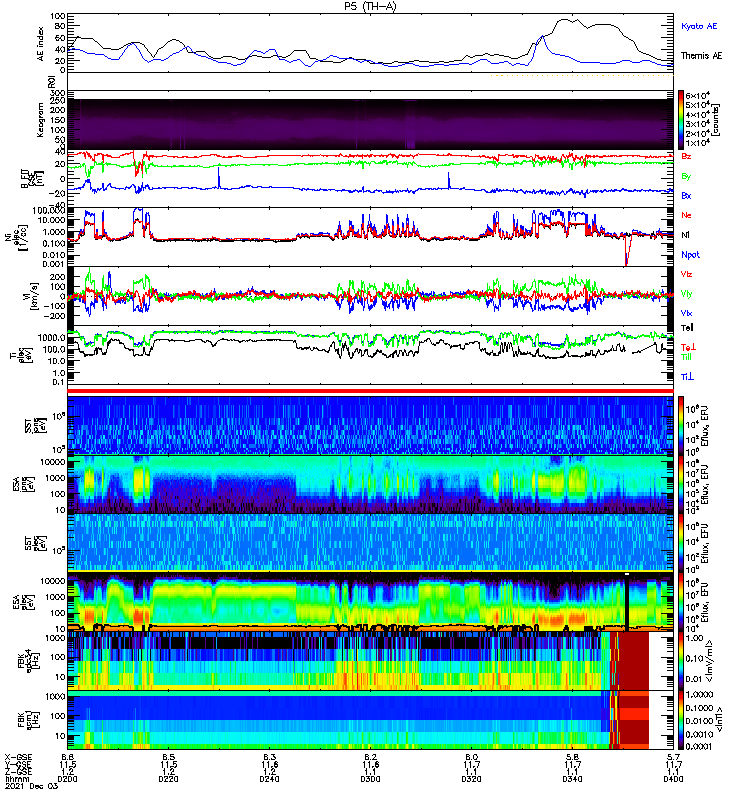Select the blue "Bx" legend label
The width and height of the screenshot is (750, 800).
[686, 196]
